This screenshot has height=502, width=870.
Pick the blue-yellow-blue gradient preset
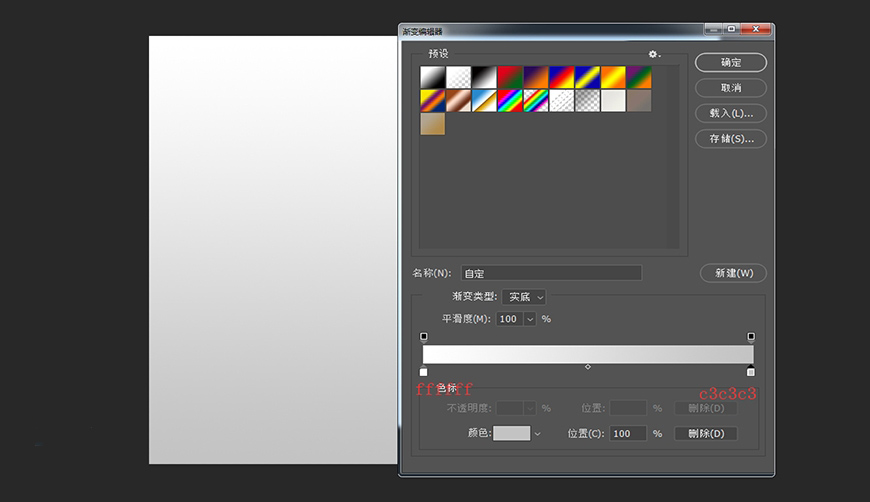tap(588, 78)
